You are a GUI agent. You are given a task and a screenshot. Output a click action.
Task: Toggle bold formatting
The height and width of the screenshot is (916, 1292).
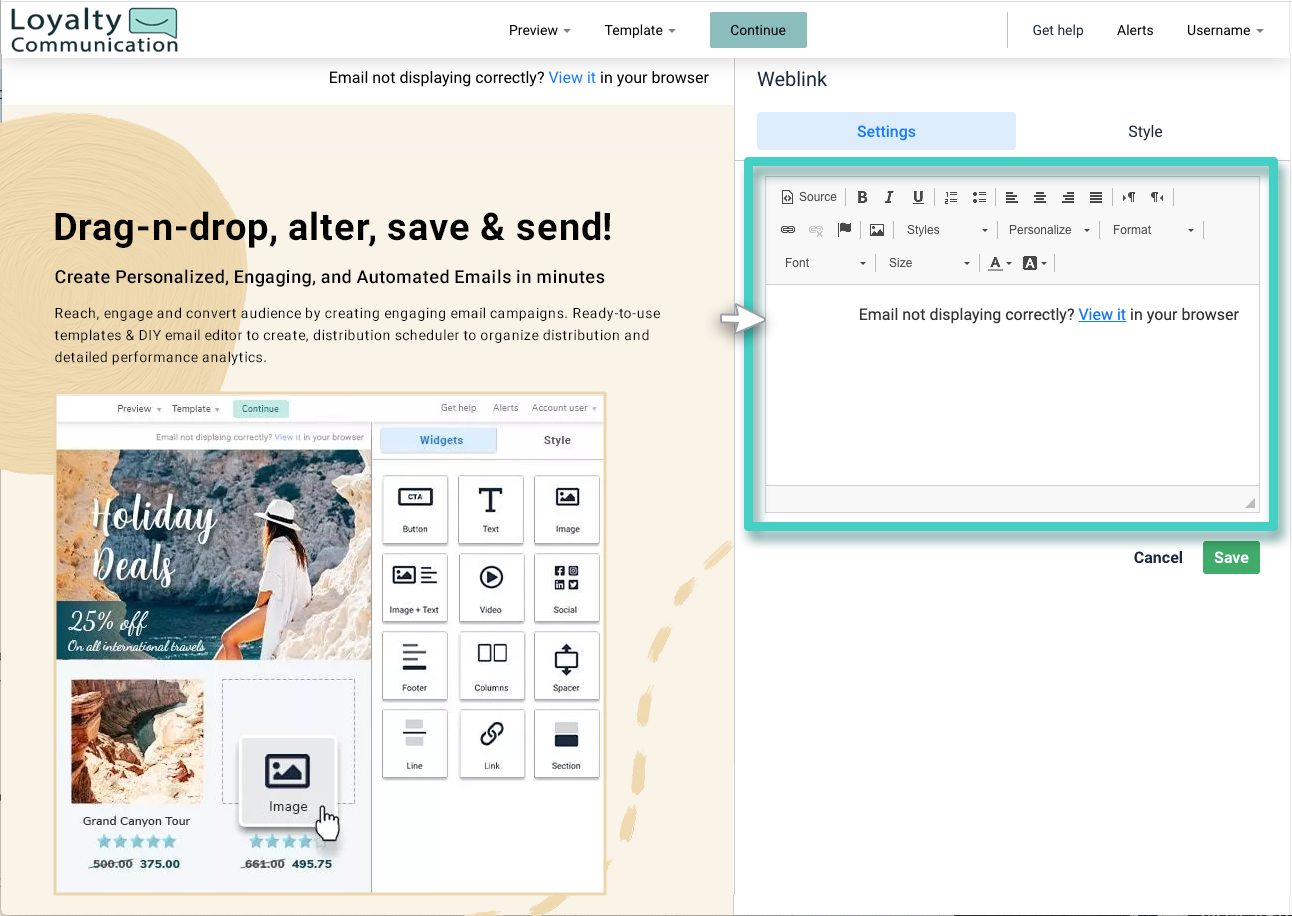[862, 196]
